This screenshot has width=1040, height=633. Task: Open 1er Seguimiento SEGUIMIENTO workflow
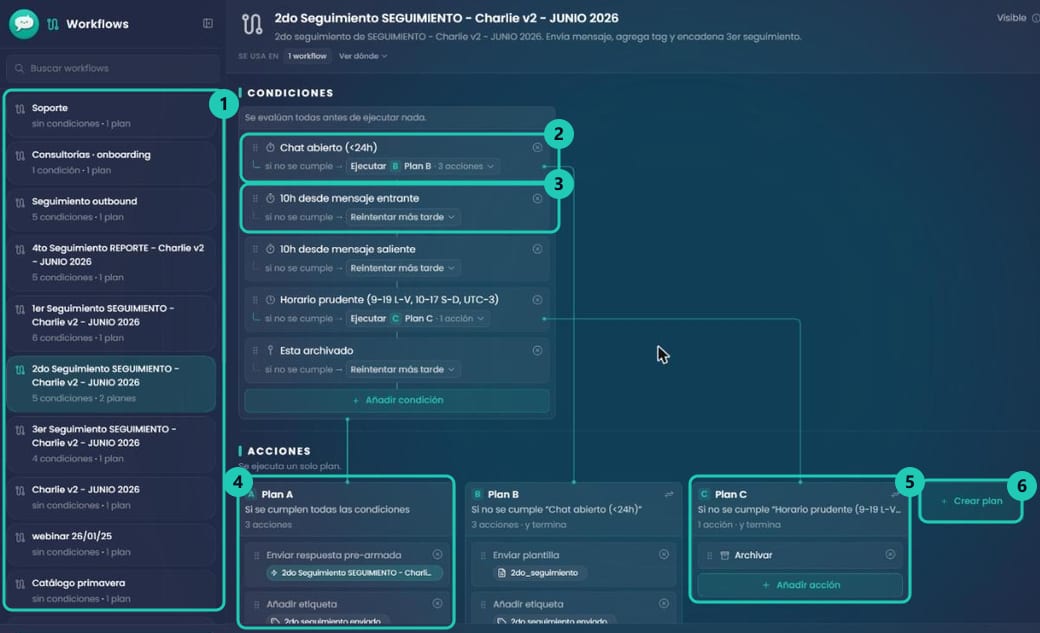pos(111,322)
